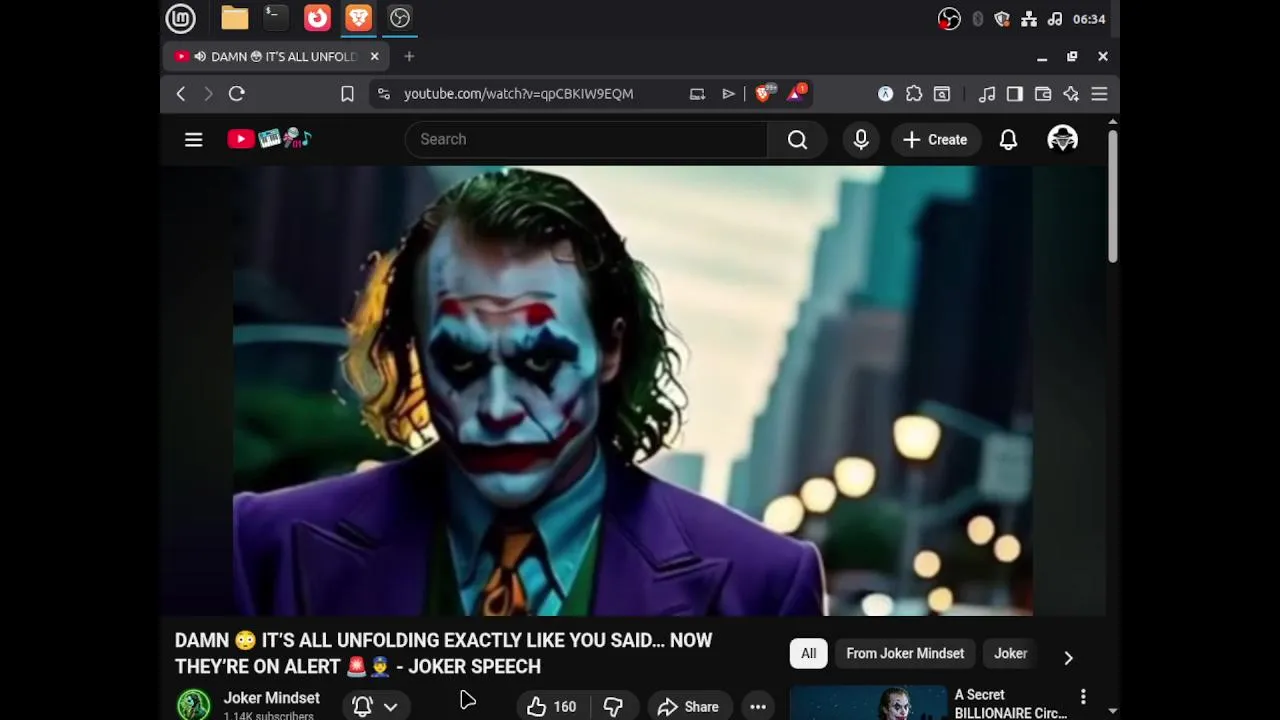Open A Secret BILLIONAIRE Circ... video title
Screen dimensions: 1280x720
[1010, 704]
